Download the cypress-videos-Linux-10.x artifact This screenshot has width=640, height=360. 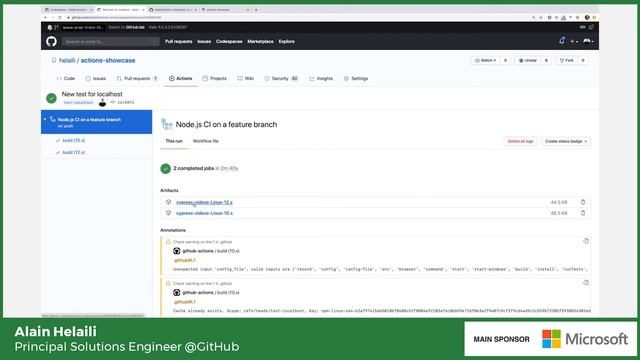[x=204, y=213]
